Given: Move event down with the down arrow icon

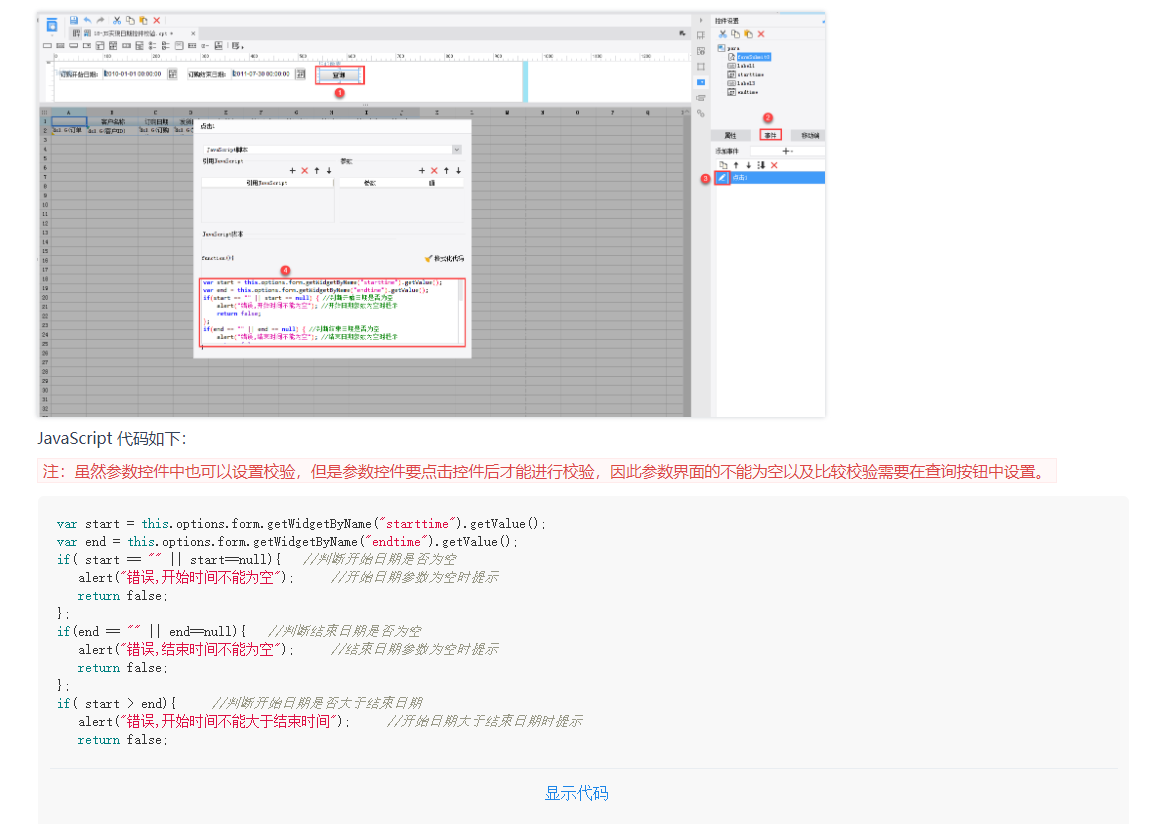Looking at the screenshot, I should pos(749,165).
